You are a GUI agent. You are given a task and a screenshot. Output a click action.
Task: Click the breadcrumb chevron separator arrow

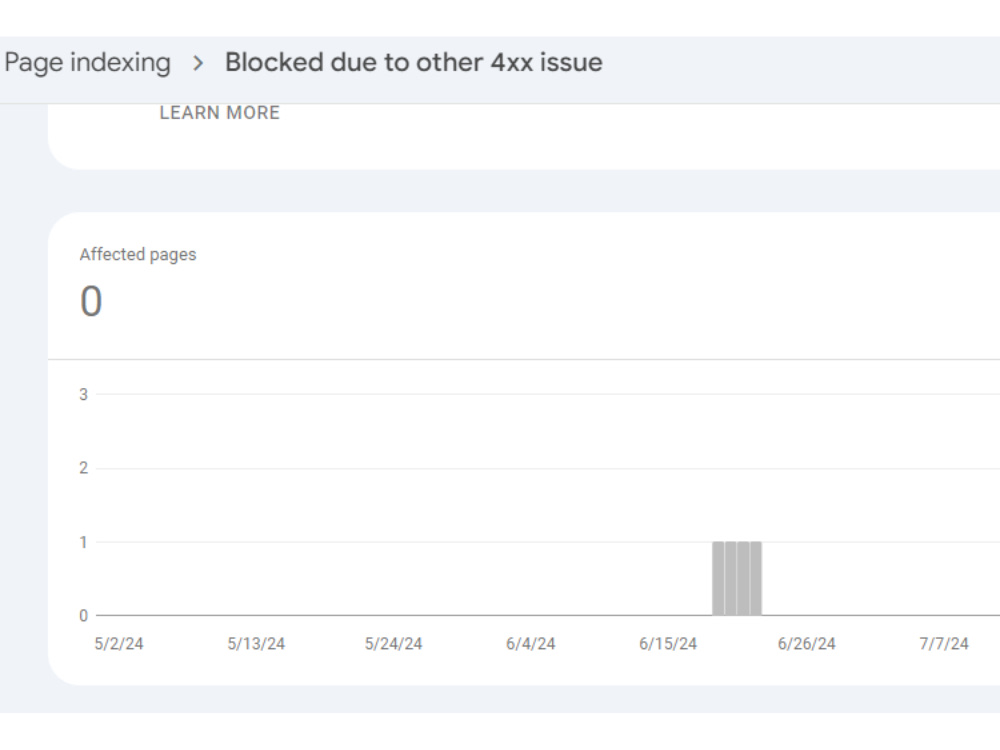[198, 63]
